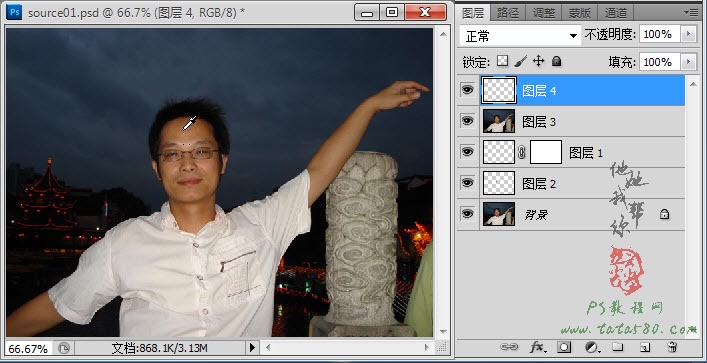Select 背景 layer thumbnail
This screenshot has height=363, width=707.
(499, 214)
